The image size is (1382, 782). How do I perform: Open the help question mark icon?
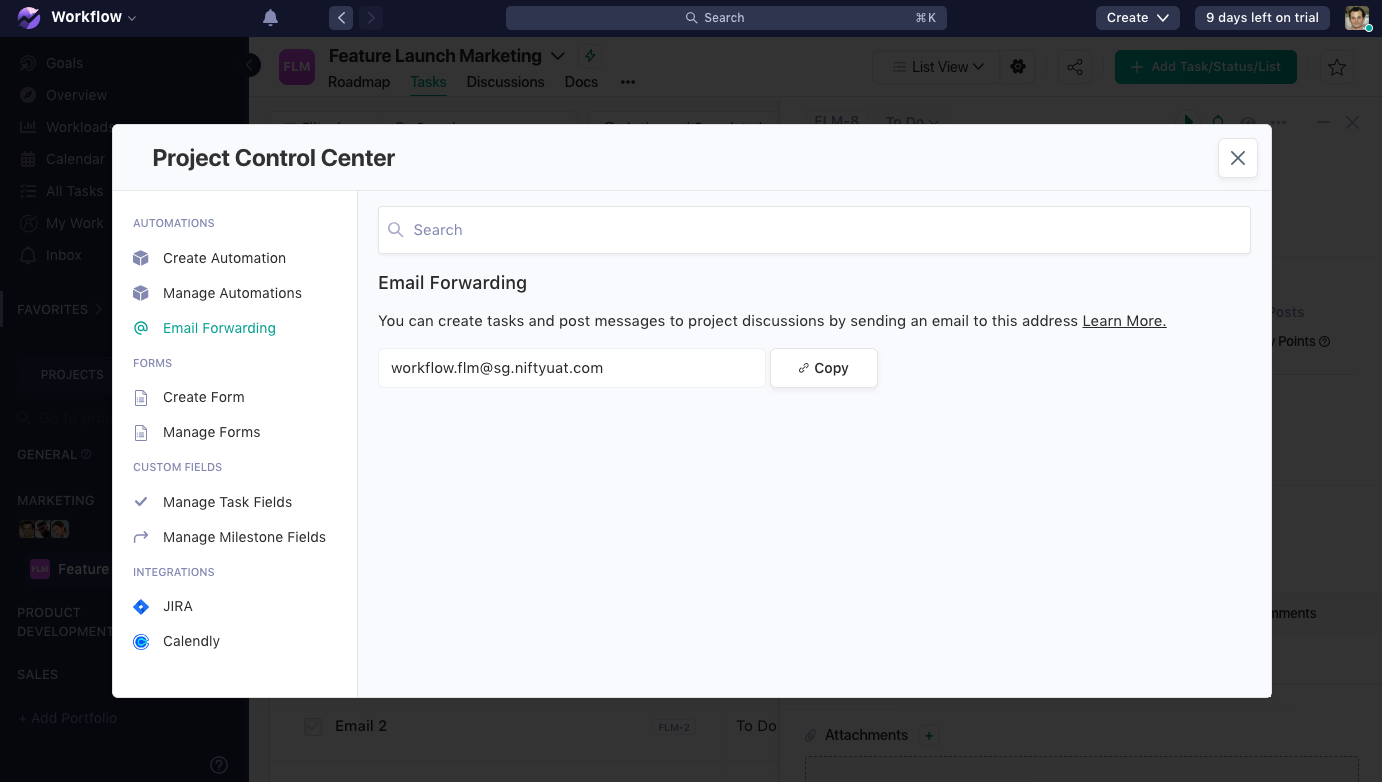point(219,765)
